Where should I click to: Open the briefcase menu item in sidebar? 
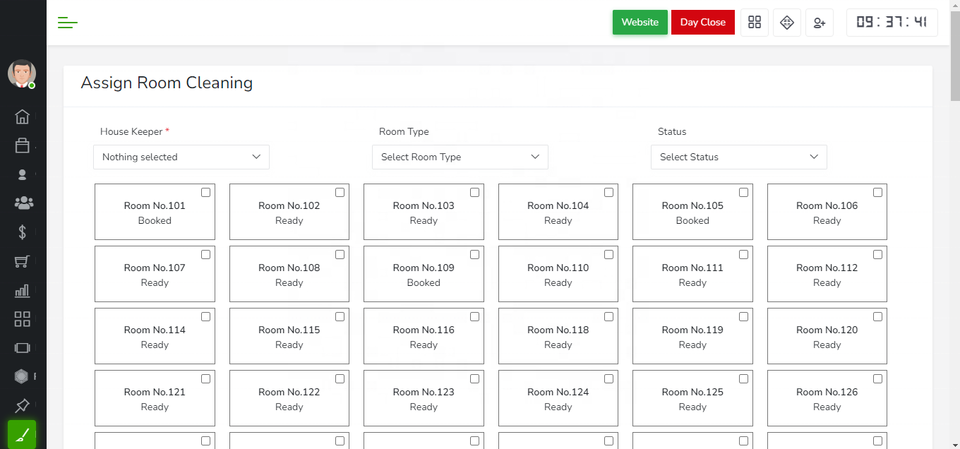(x=22, y=146)
